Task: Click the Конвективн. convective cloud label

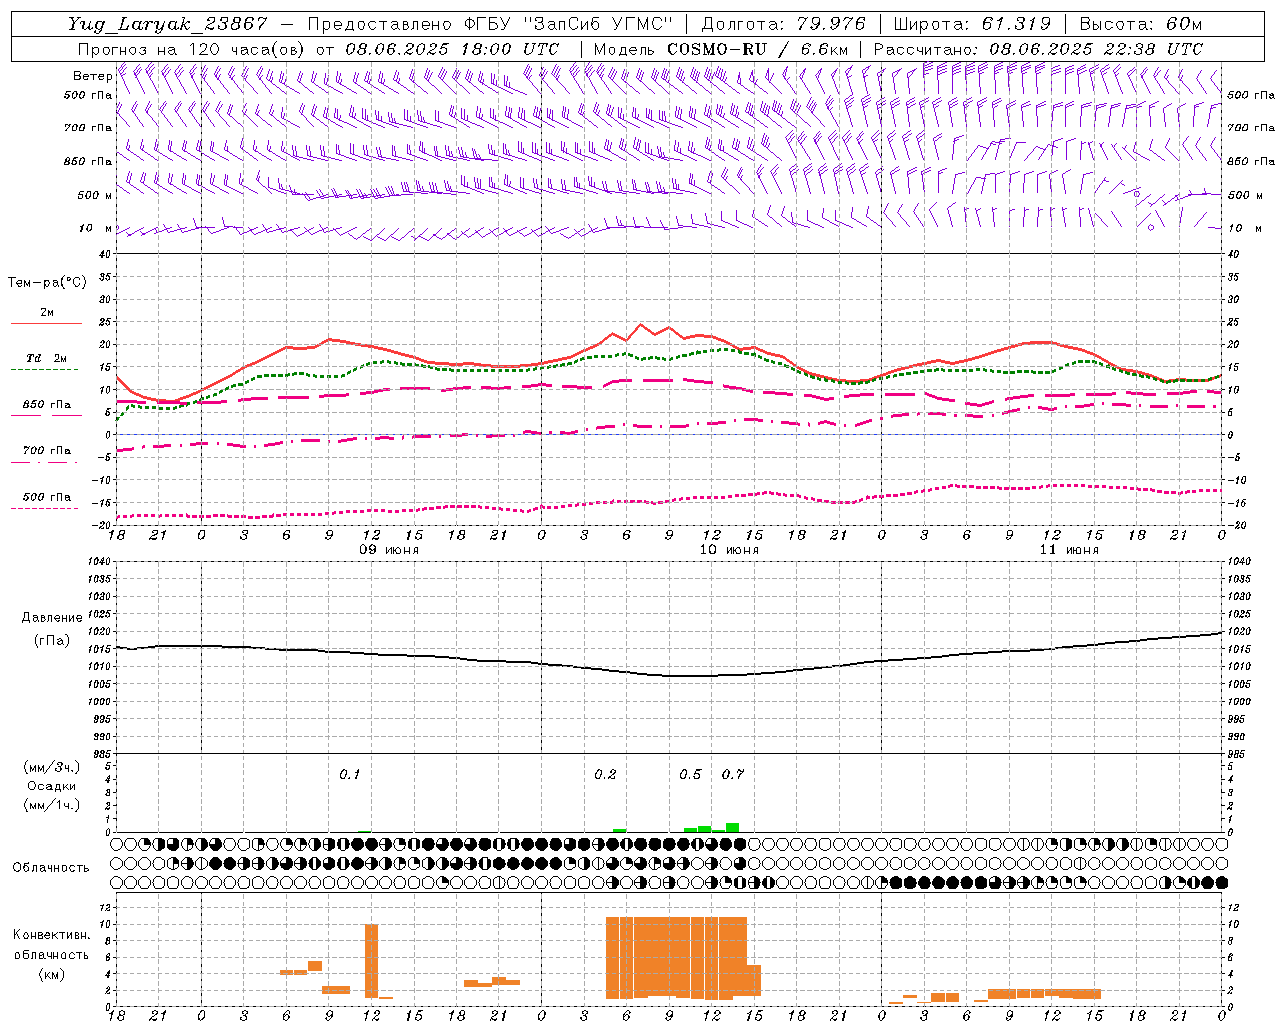Action: coord(51,935)
